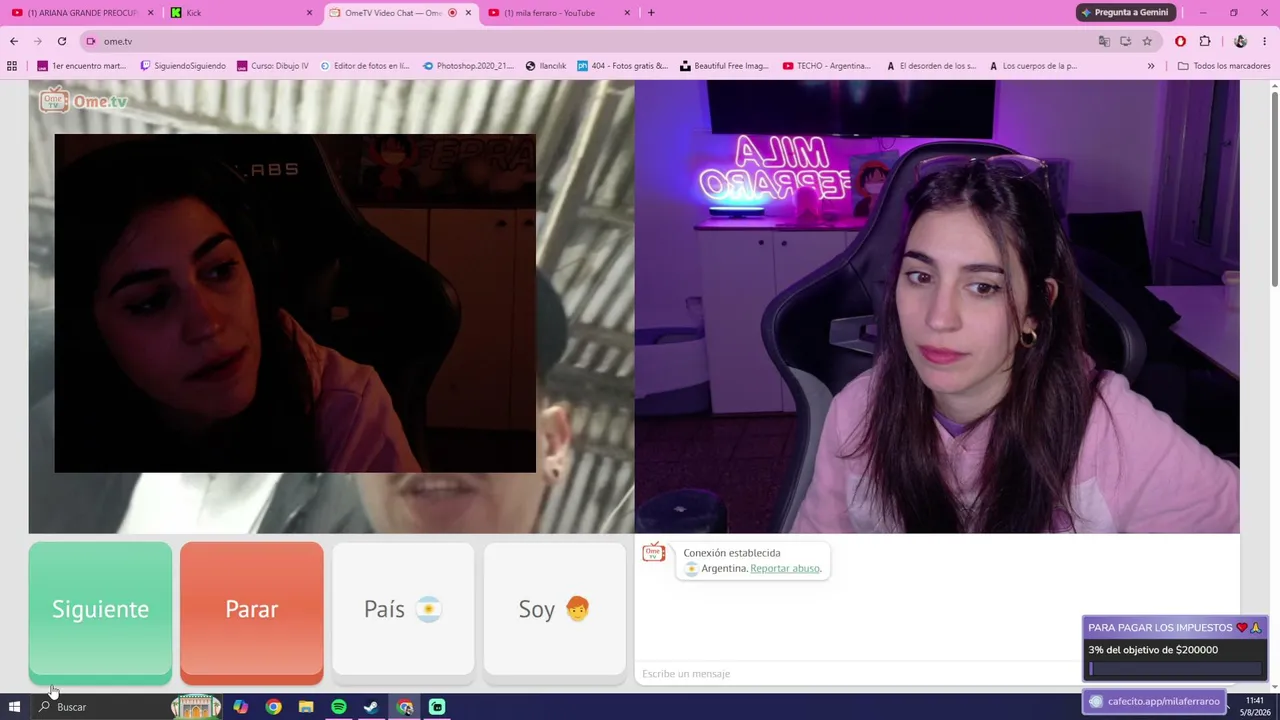This screenshot has height=720, width=1280.
Task: Reload the ome.tv page
Action: pos(62,41)
